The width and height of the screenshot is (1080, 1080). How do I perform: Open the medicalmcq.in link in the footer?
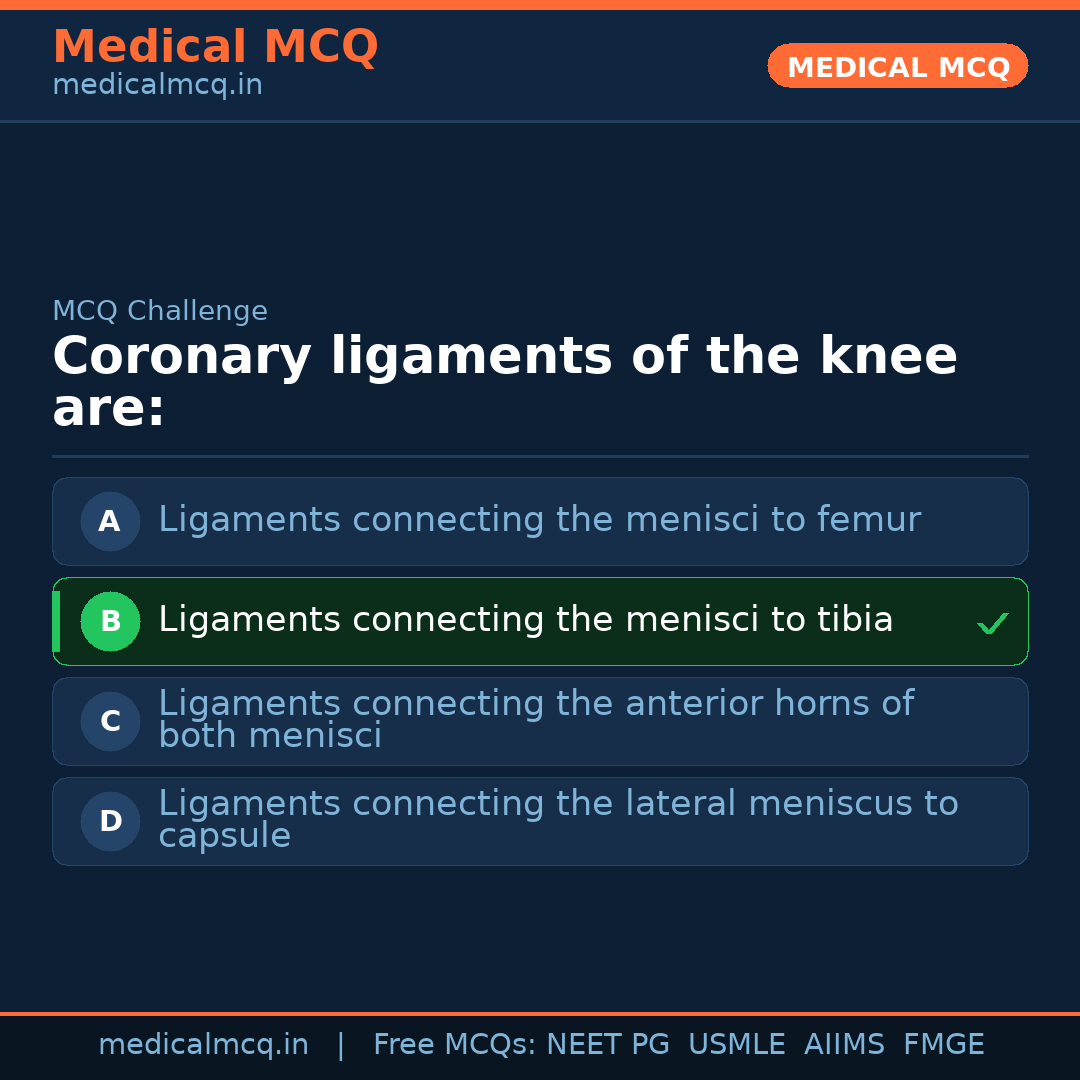[203, 1045]
